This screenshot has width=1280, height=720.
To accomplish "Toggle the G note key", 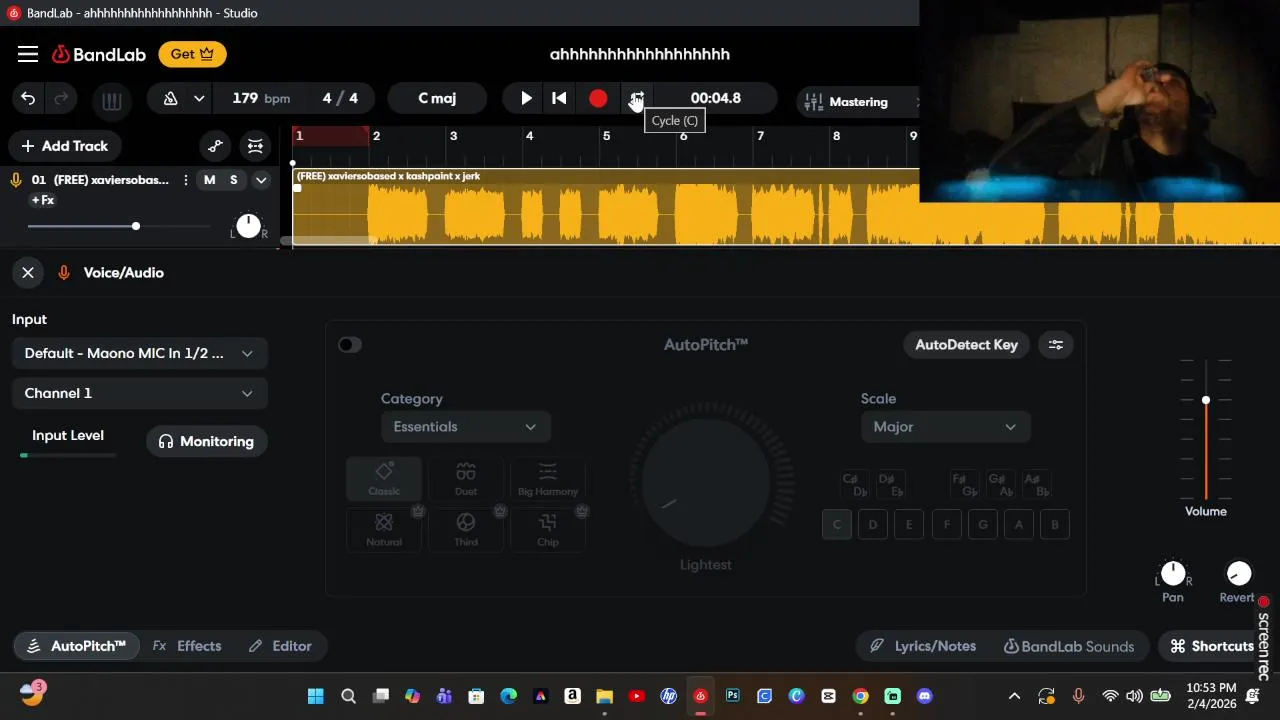I will point(983,524).
